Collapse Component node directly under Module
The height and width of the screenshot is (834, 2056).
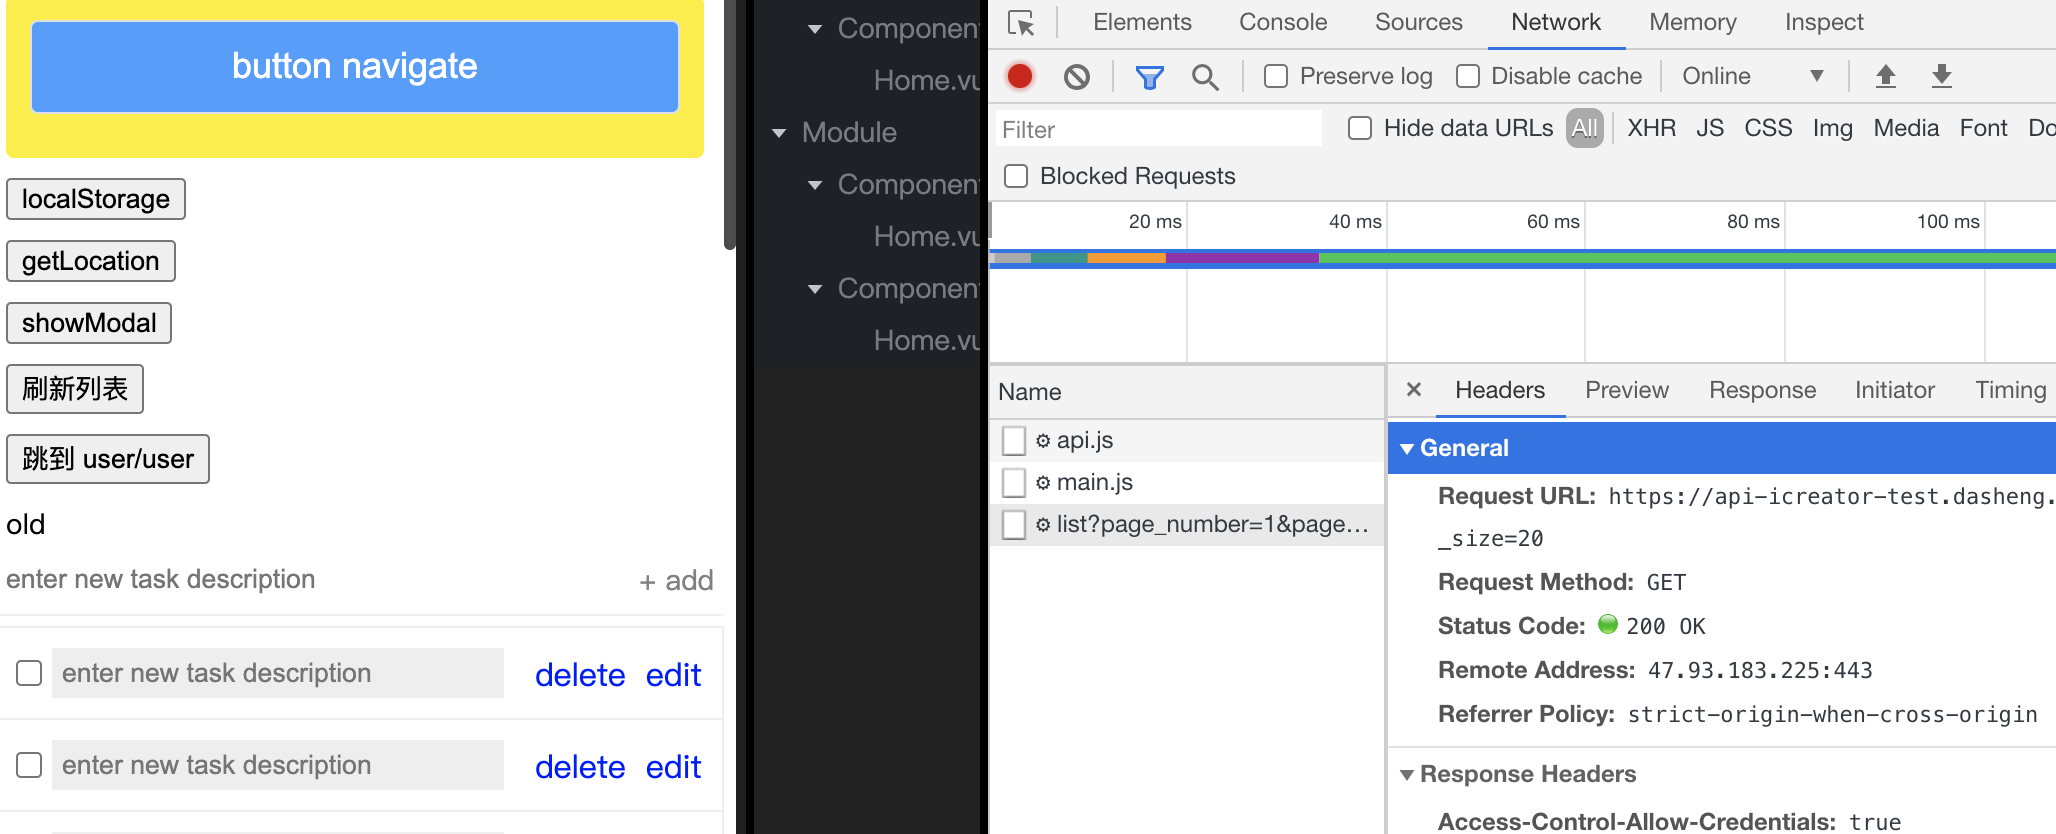click(x=815, y=185)
